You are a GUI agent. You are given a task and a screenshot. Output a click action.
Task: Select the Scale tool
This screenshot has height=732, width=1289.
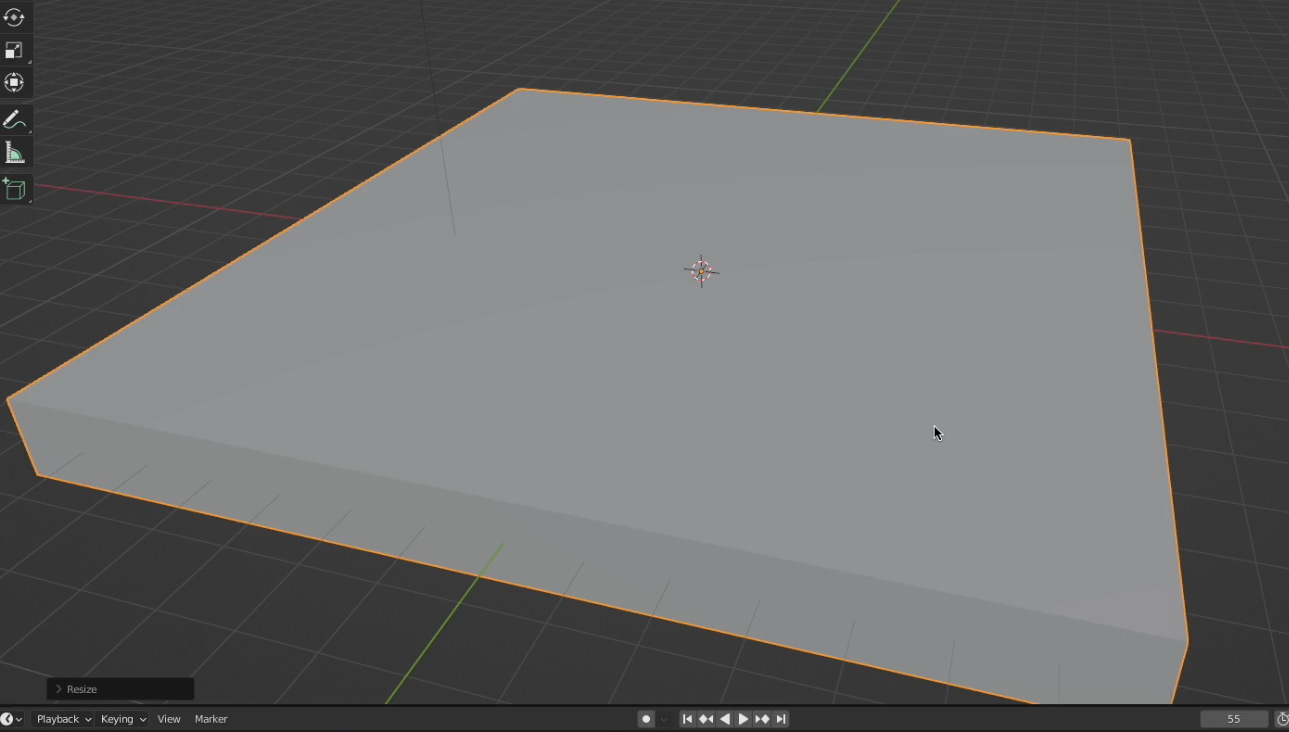14,50
